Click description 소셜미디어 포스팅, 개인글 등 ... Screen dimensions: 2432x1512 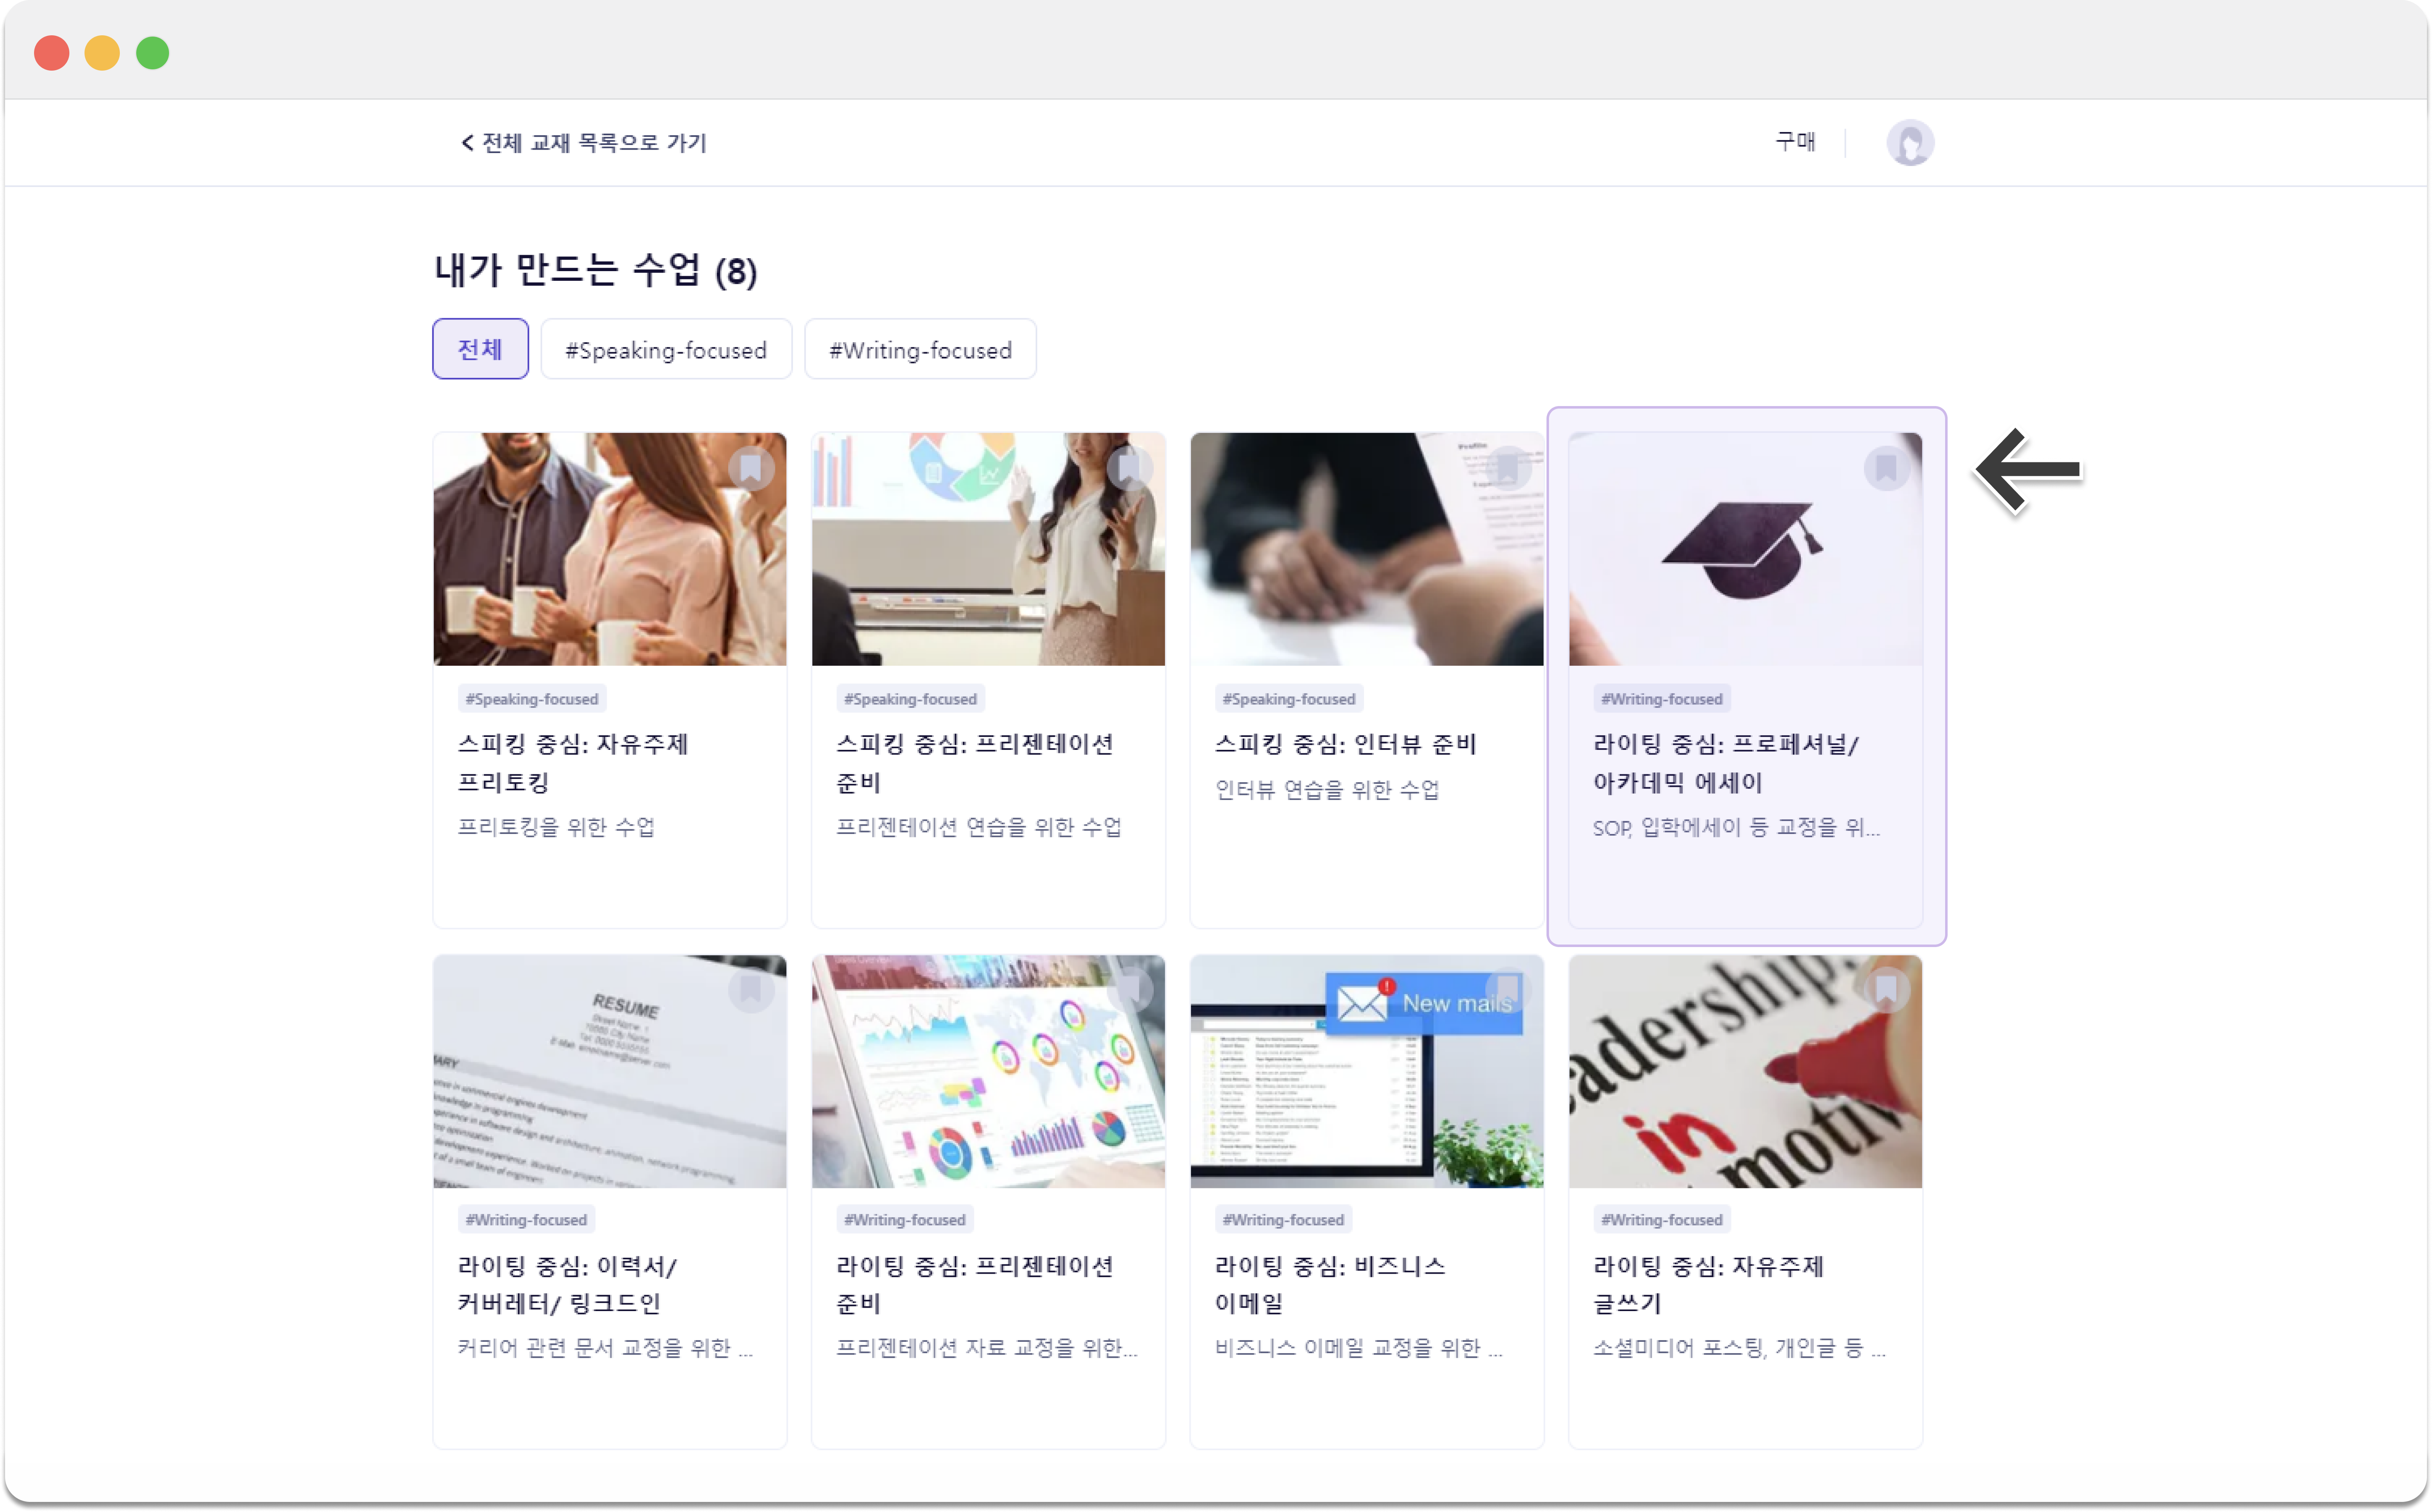[1739, 1348]
